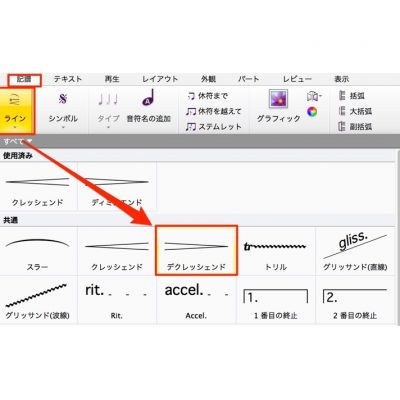Expand the すべて filter dropdown
Image resolution: width=400 pixels, height=400 pixels.
click(17, 142)
